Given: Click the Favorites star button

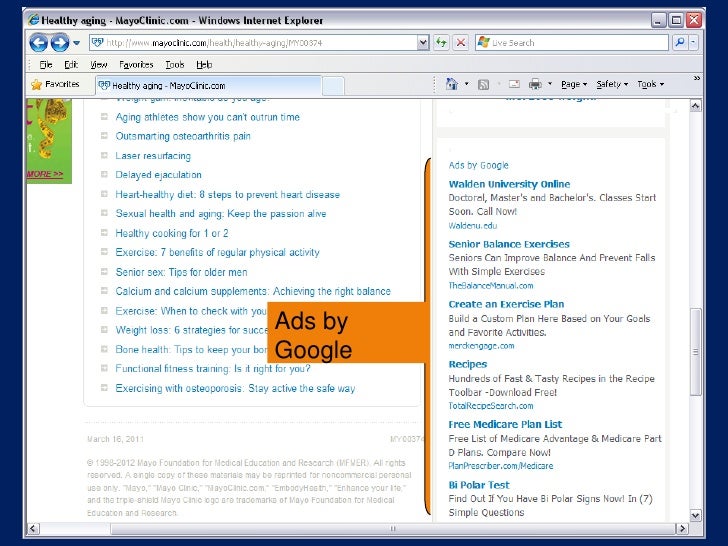Looking at the screenshot, I should 55,85.
